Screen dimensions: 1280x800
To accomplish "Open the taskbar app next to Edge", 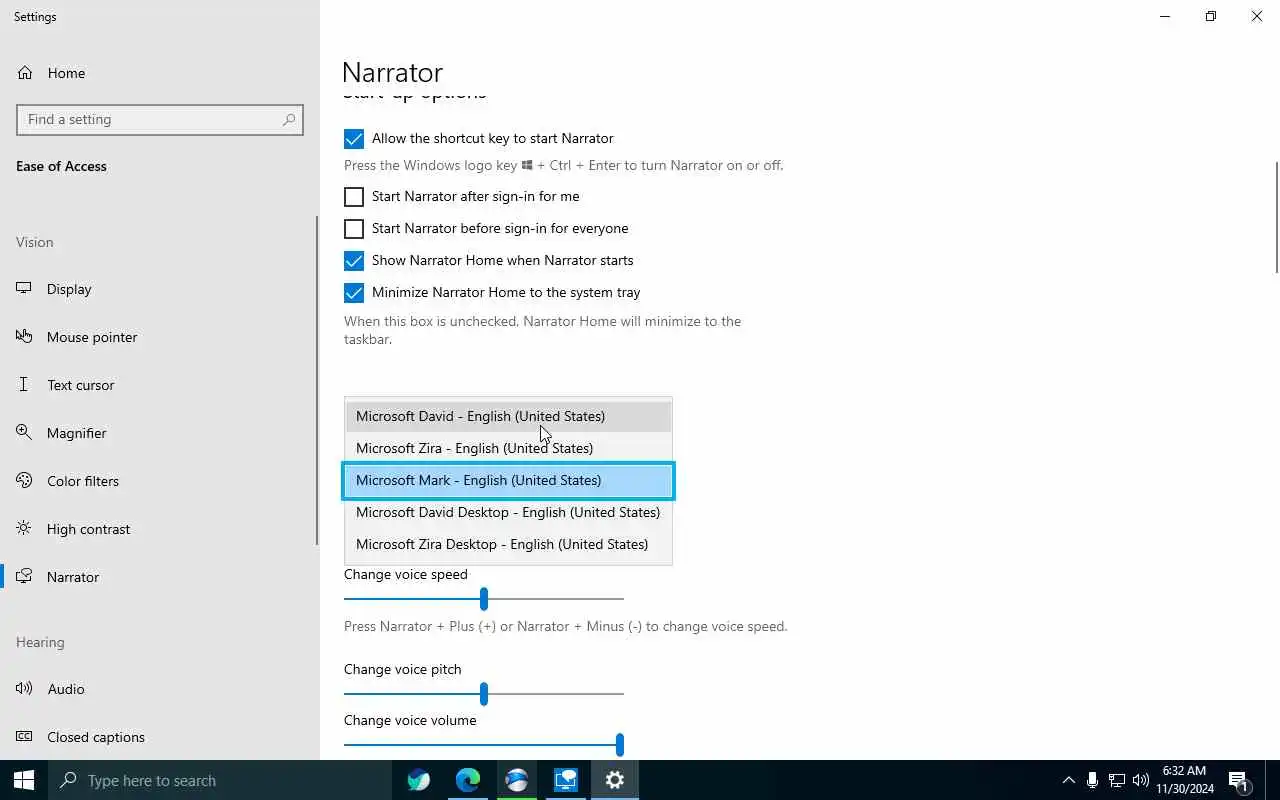I will tap(517, 780).
